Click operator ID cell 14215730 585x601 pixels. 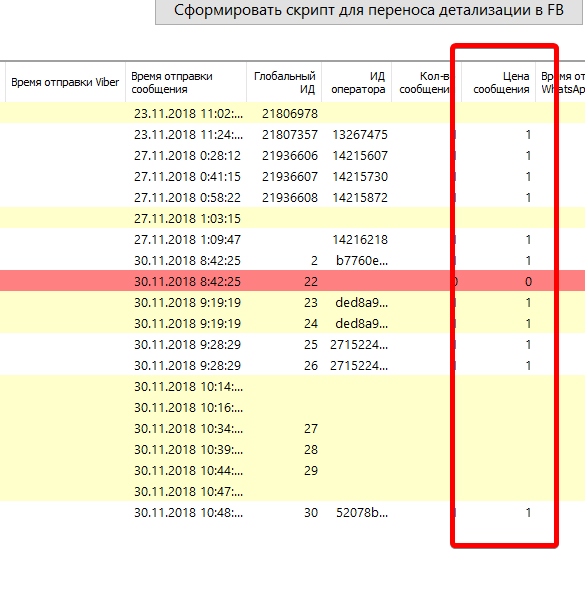[360, 177]
